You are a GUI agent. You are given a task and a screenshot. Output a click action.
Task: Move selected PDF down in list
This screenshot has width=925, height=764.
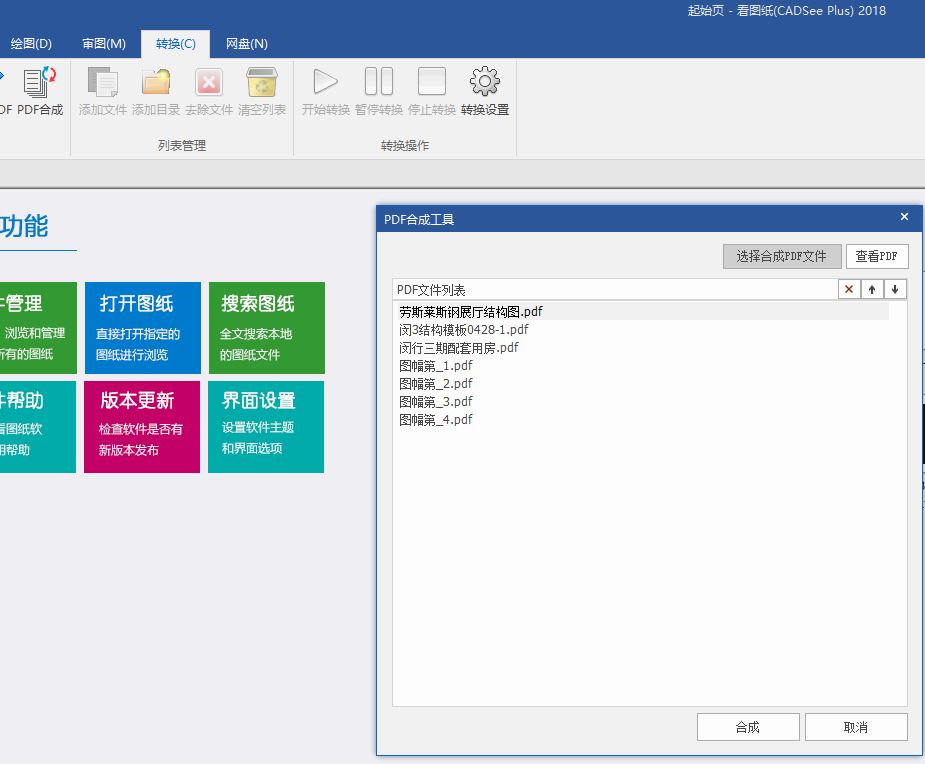pyautogui.click(x=895, y=289)
